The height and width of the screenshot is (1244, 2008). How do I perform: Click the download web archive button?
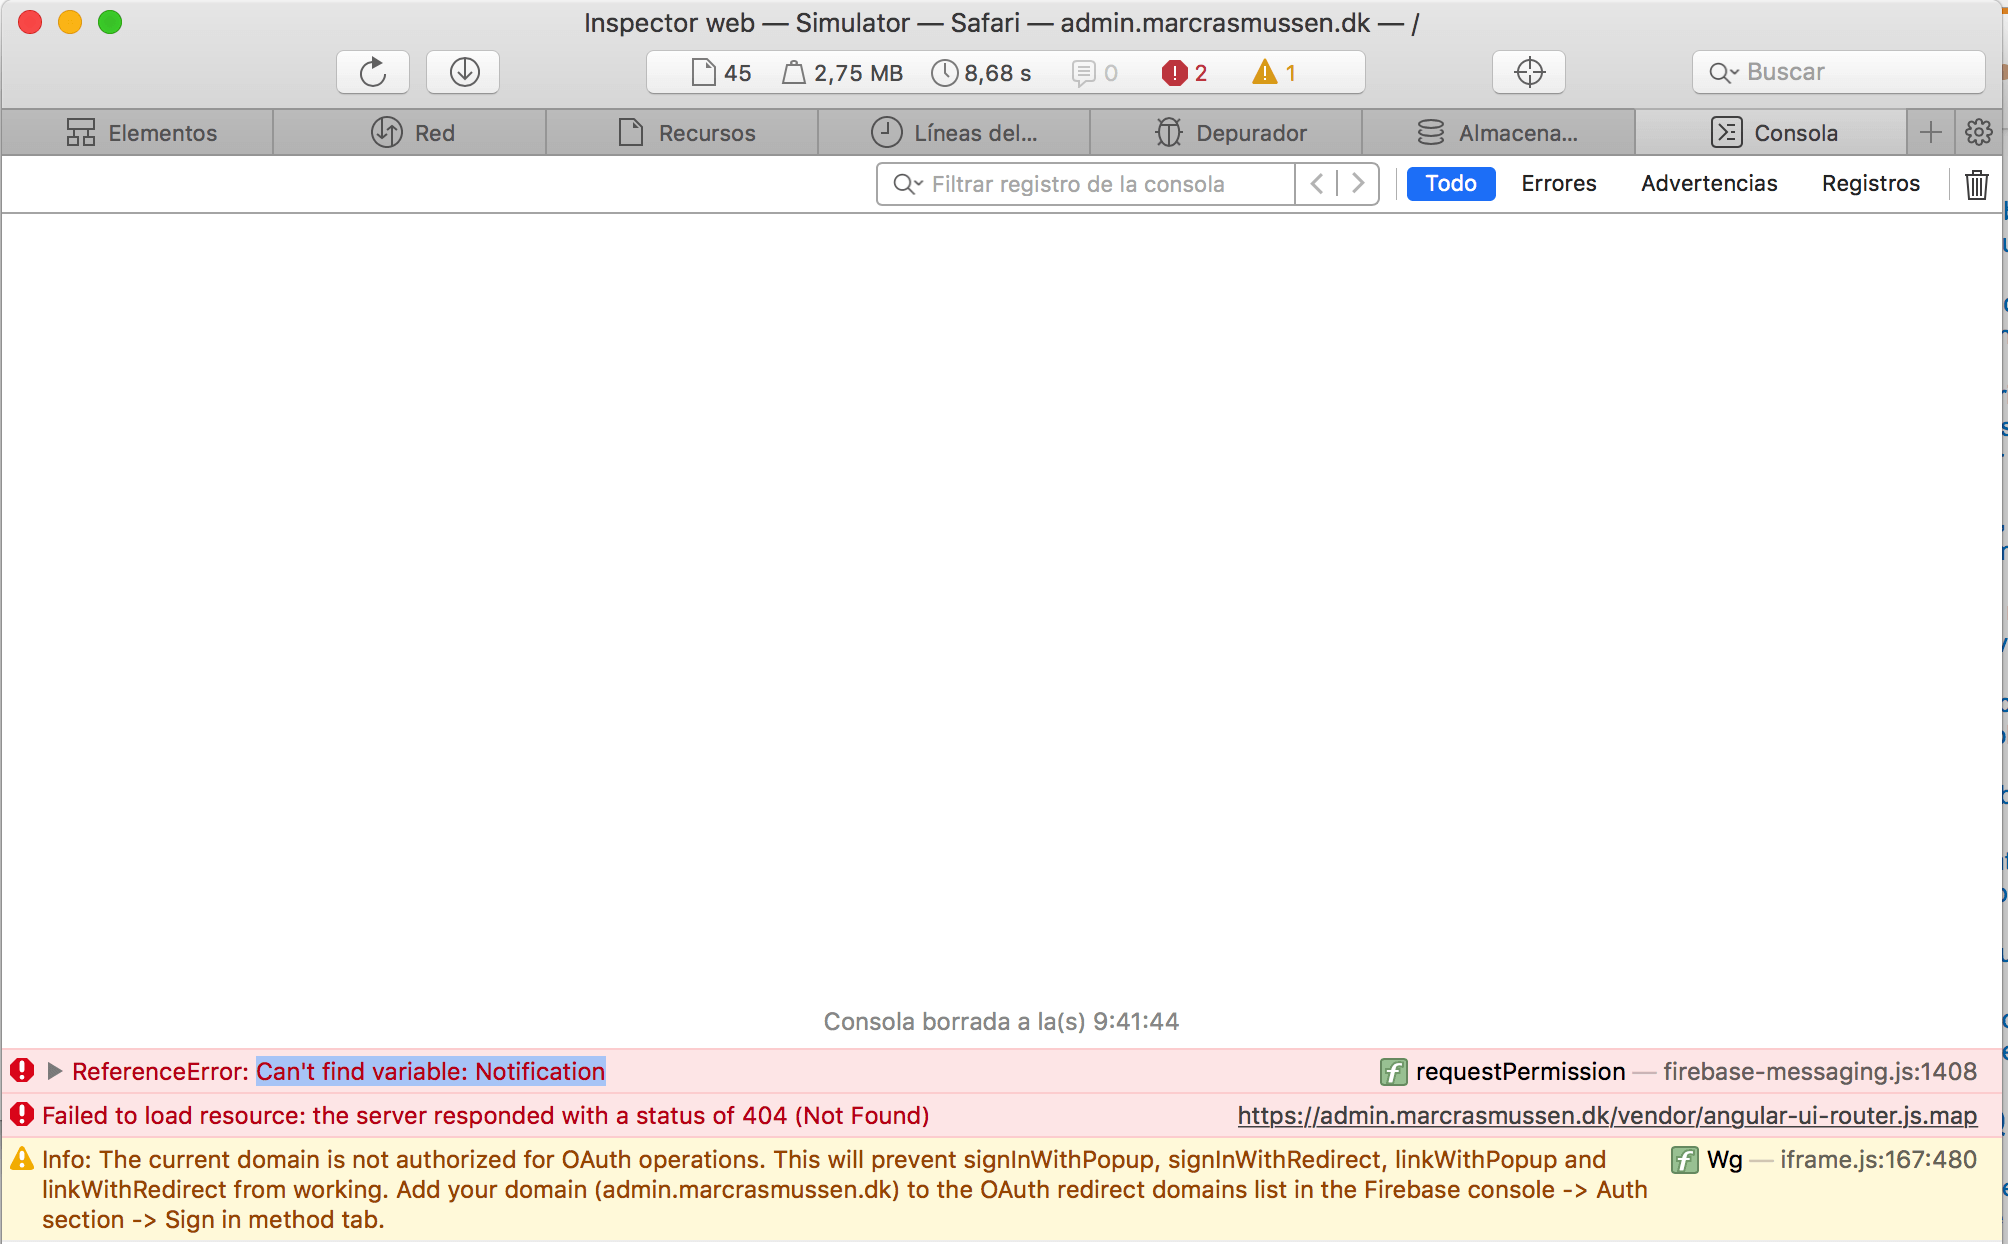click(464, 72)
